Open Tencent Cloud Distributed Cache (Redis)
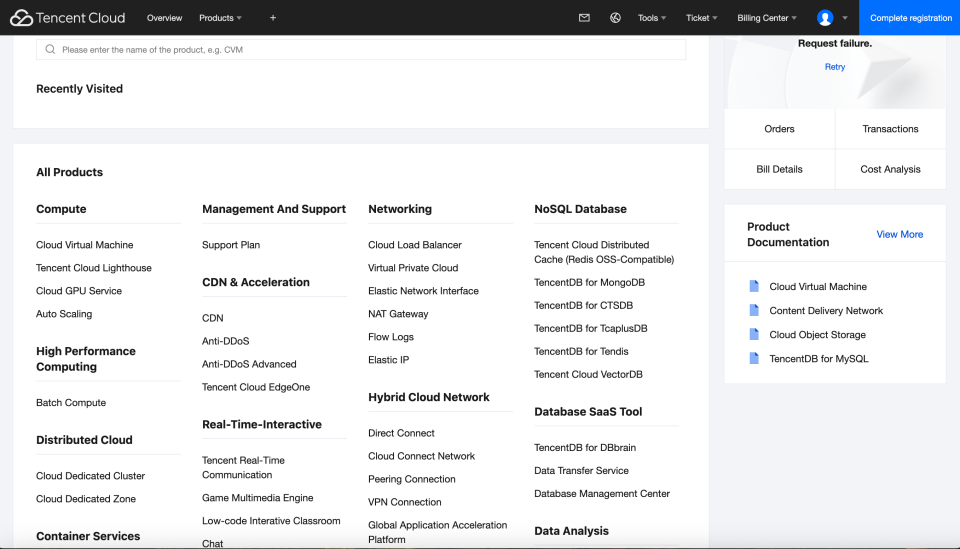960x549 pixels. coord(604,252)
